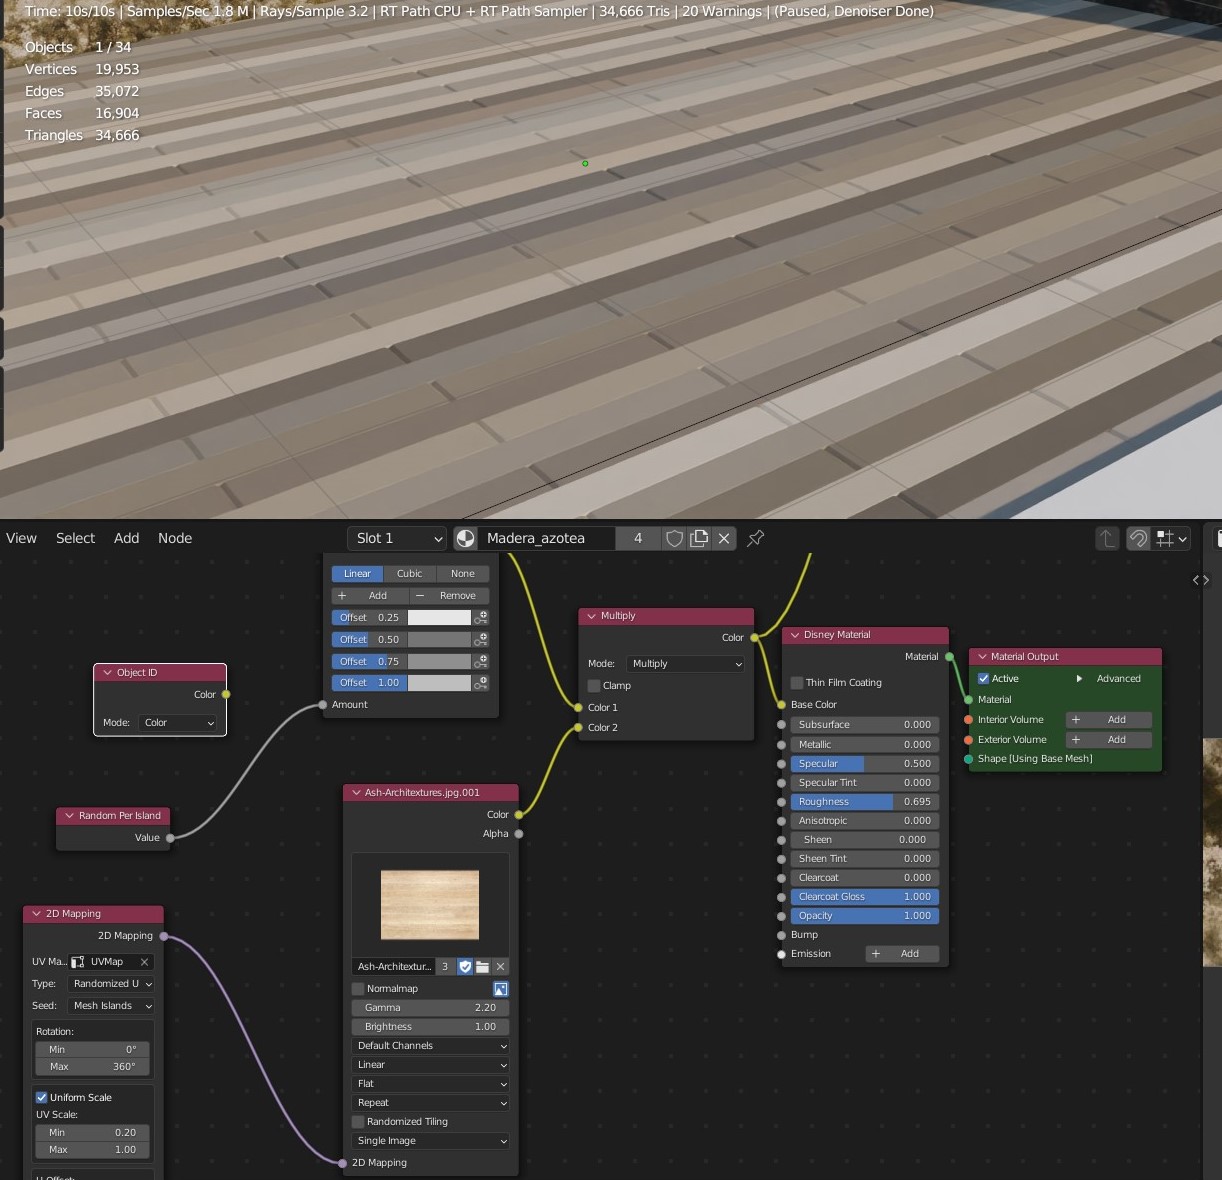The image size is (1222, 1180).
Task: Toggle the image preview icon beside Normalmap
Action: [500, 989]
